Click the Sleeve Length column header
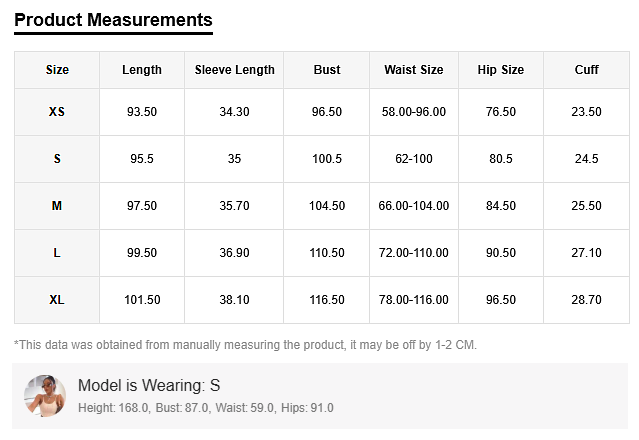Viewport: 639px width, 440px height. tap(234, 70)
